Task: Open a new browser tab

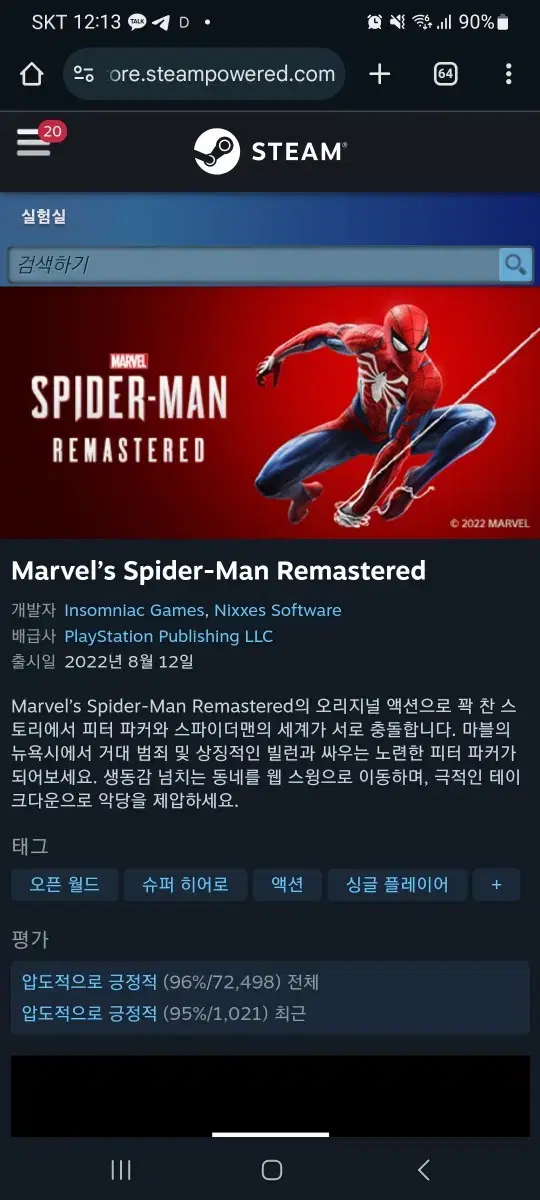Action: 379,74
